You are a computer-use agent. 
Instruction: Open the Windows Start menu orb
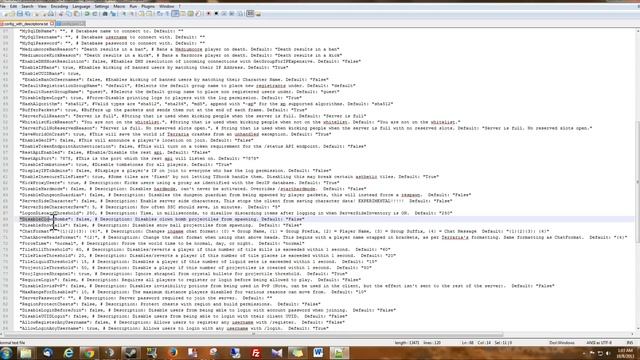click(6, 353)
